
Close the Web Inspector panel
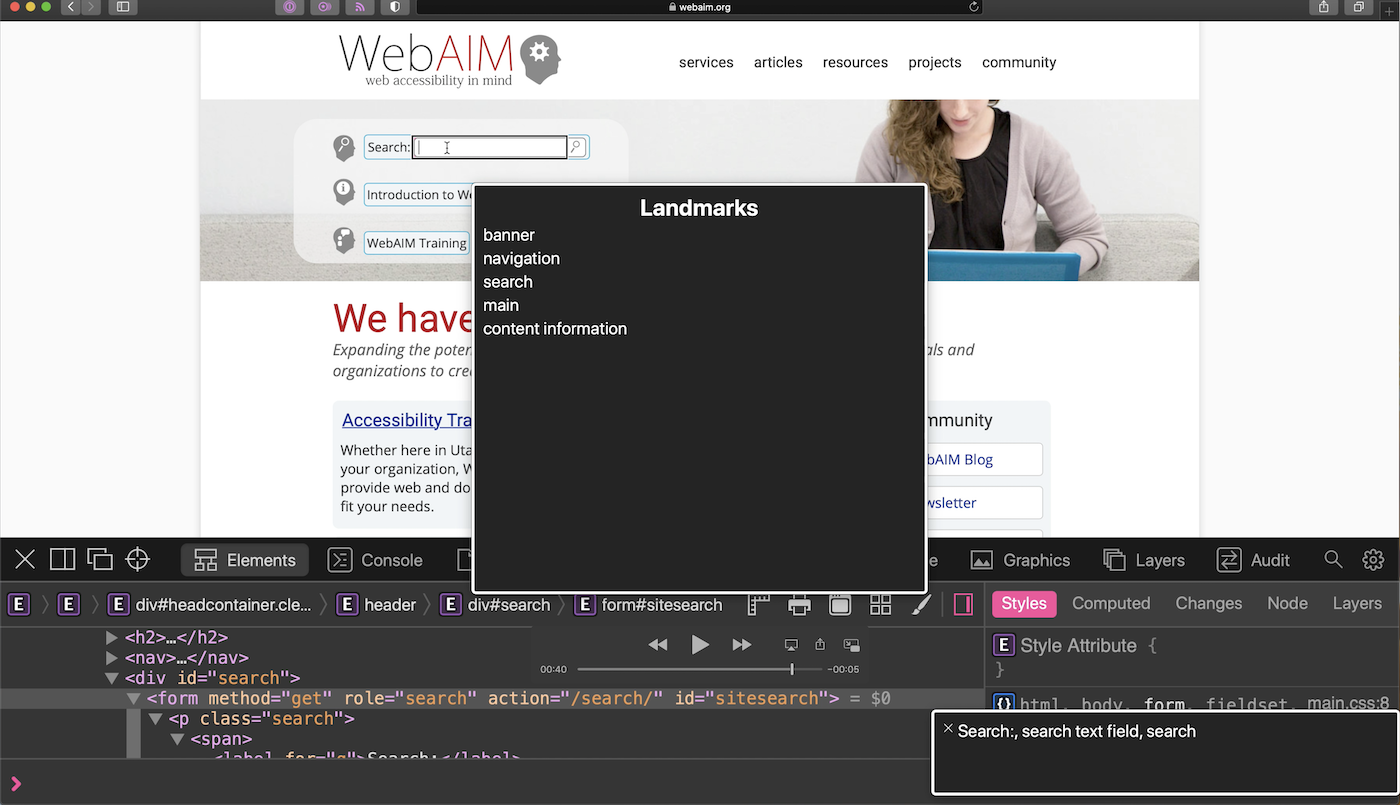pyautogui.click(x=25, y=560)
